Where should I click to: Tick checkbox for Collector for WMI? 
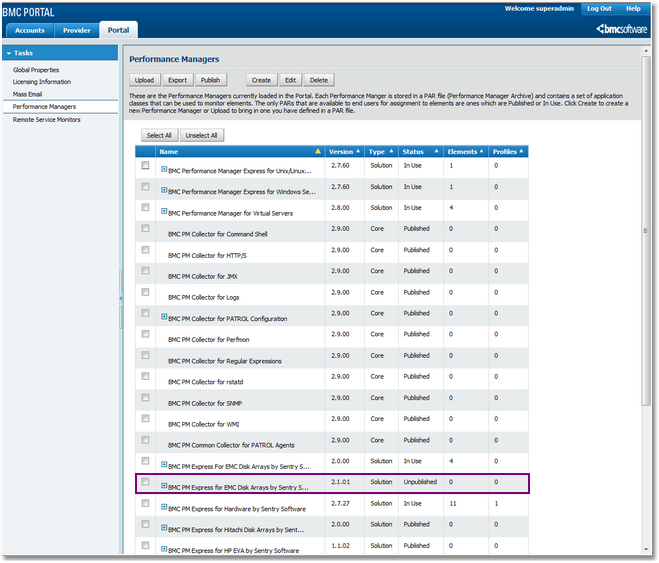tap(145, 418)
